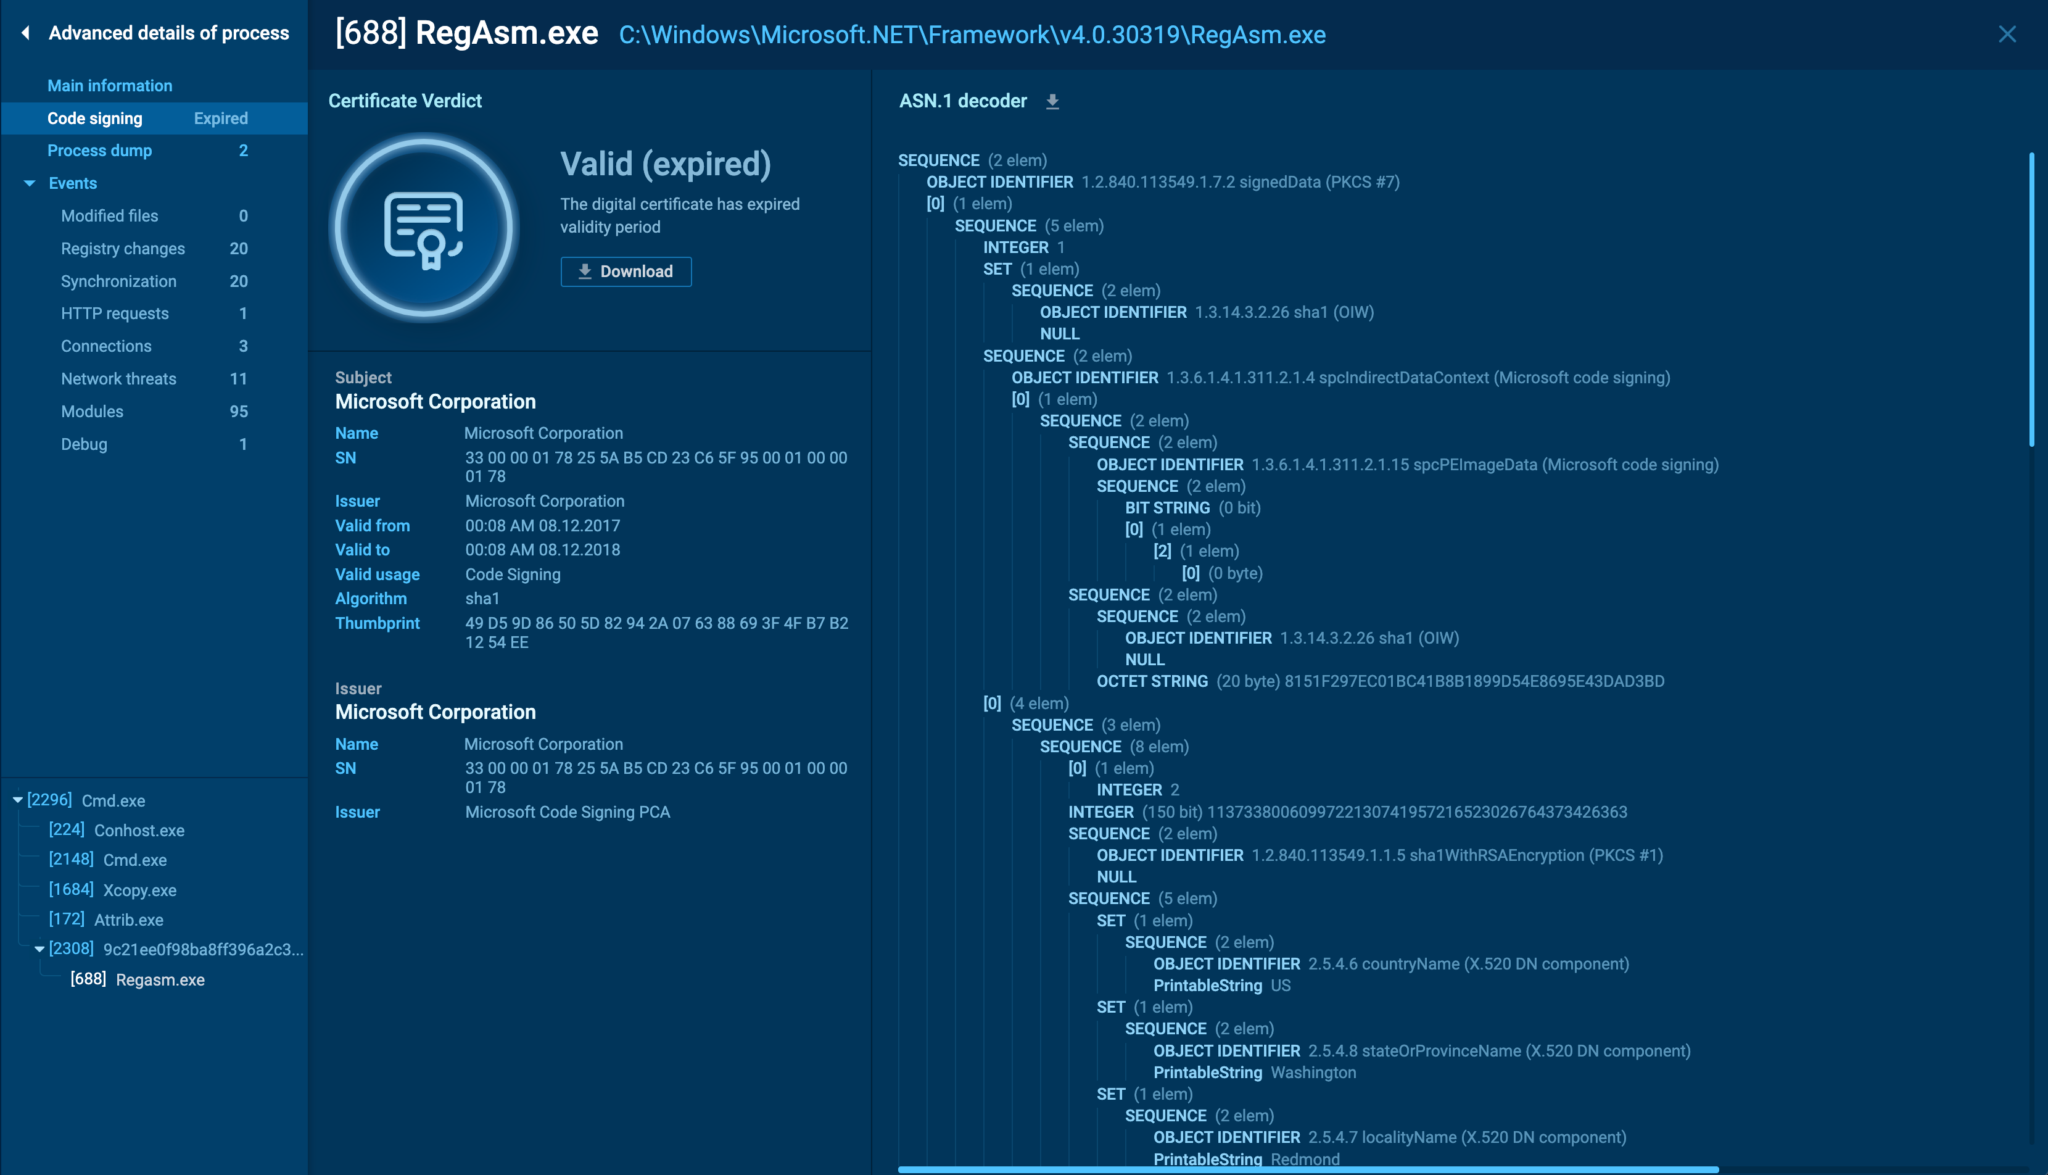Open the Modules events list
Image resolution: width=2048 pixels, height=1175 pixels.
[92, 412]
